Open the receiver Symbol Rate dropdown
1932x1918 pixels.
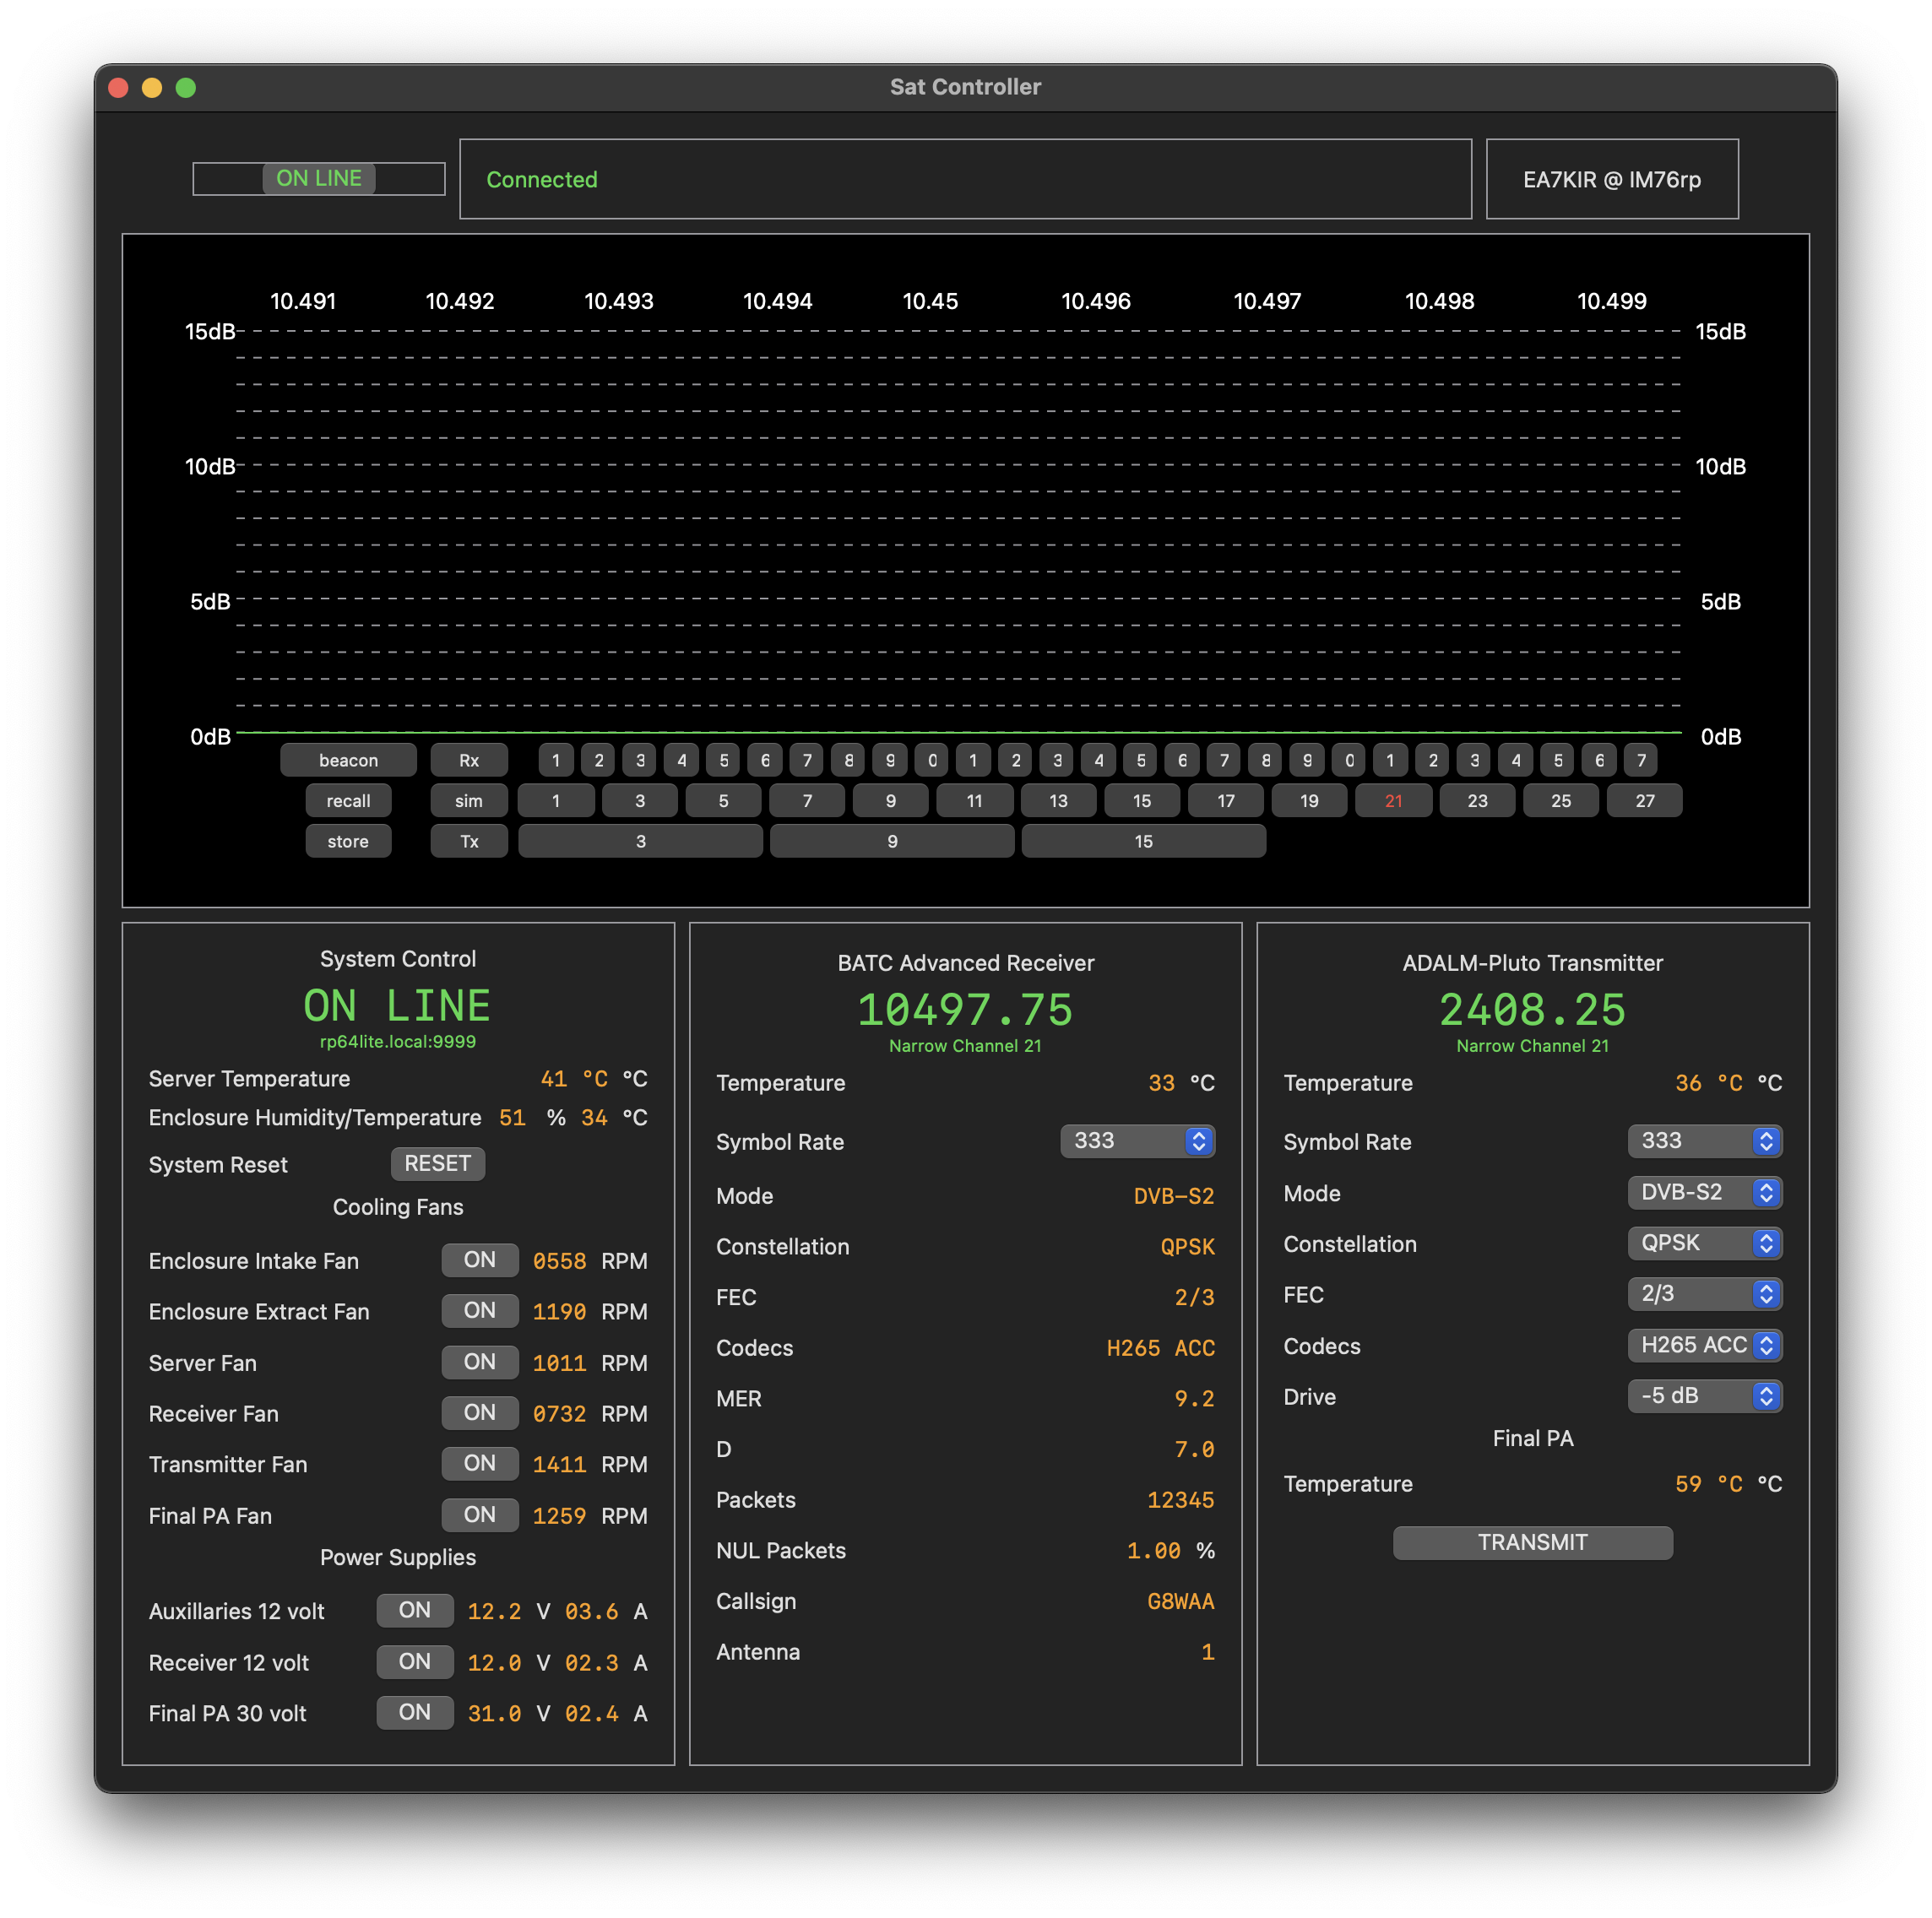click(1137, 1141)
